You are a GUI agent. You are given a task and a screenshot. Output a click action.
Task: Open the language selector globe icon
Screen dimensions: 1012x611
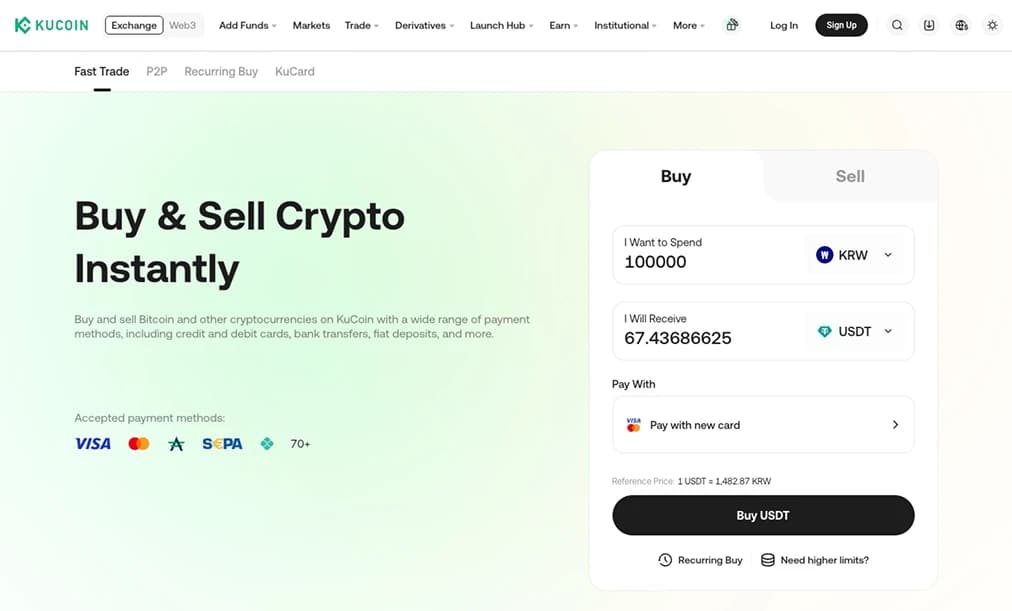pyautogui.click(x=961, y=25)
